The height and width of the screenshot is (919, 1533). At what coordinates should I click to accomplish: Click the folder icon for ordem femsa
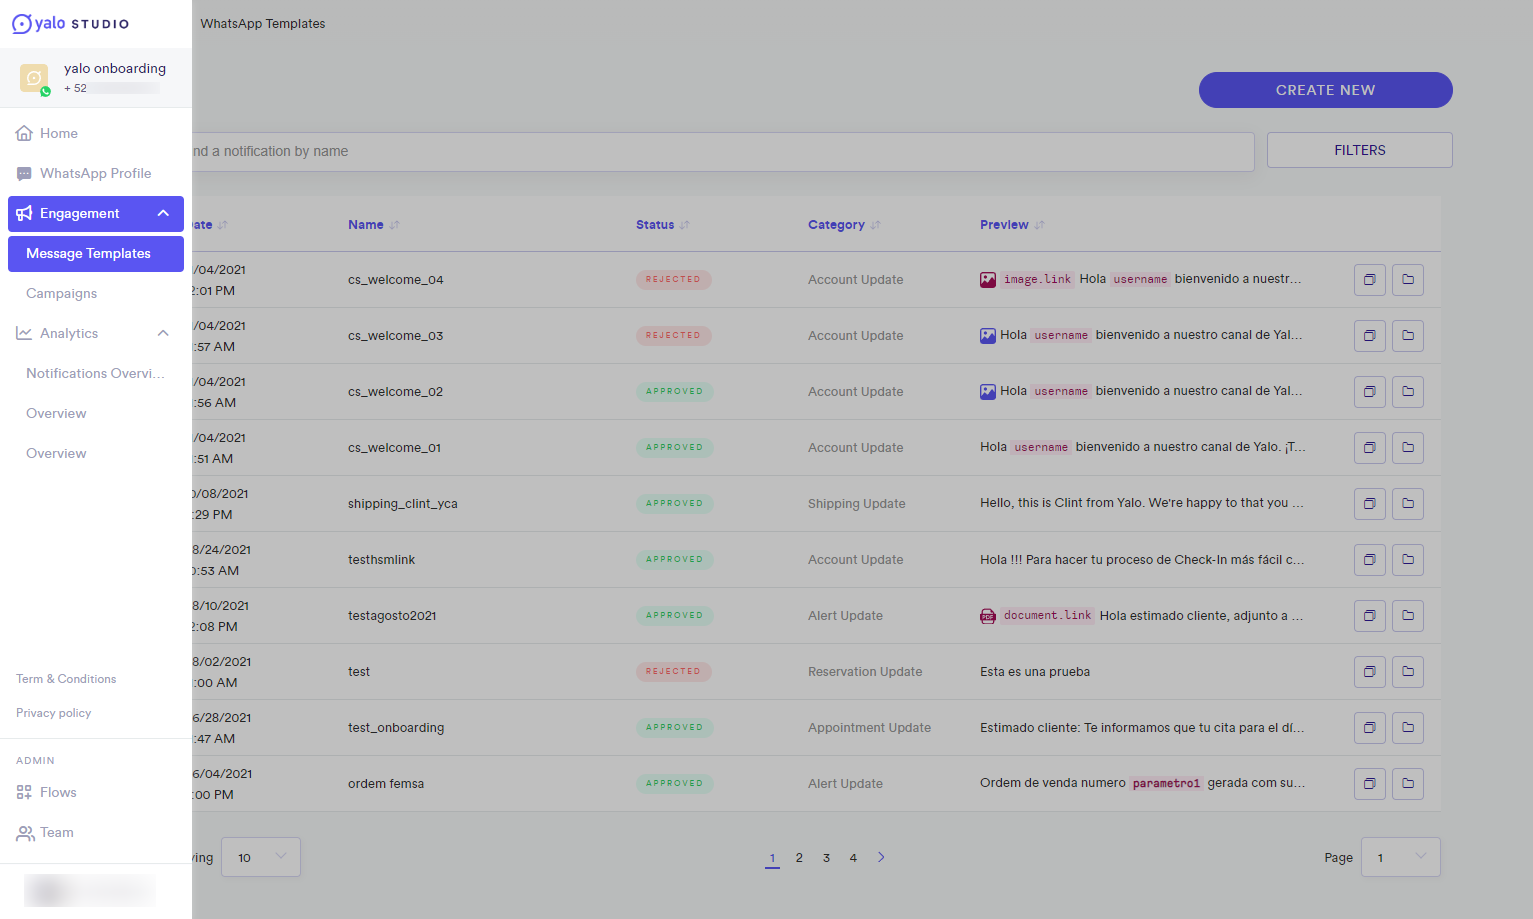click(1408, 784)
